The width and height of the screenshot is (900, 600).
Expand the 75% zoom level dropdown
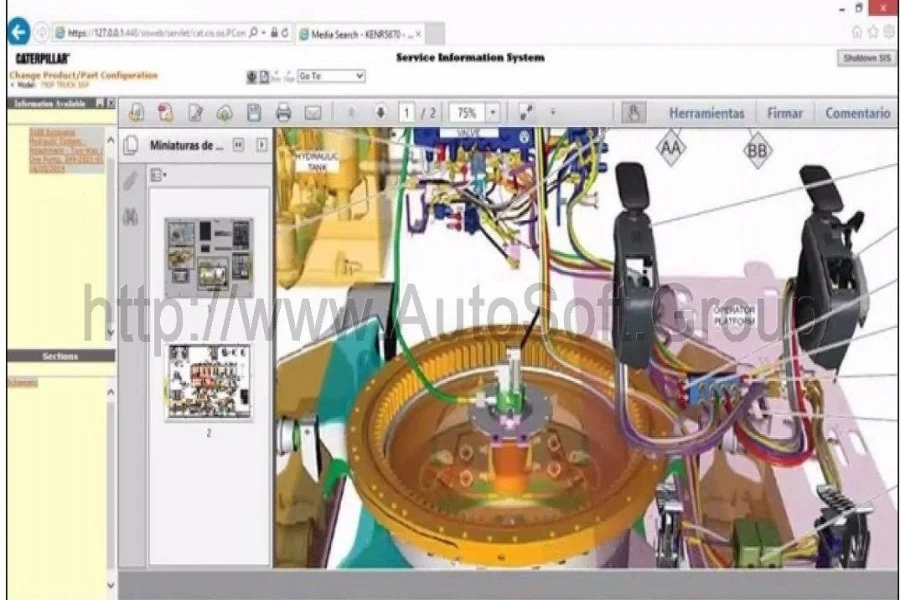tap(492, 113)
